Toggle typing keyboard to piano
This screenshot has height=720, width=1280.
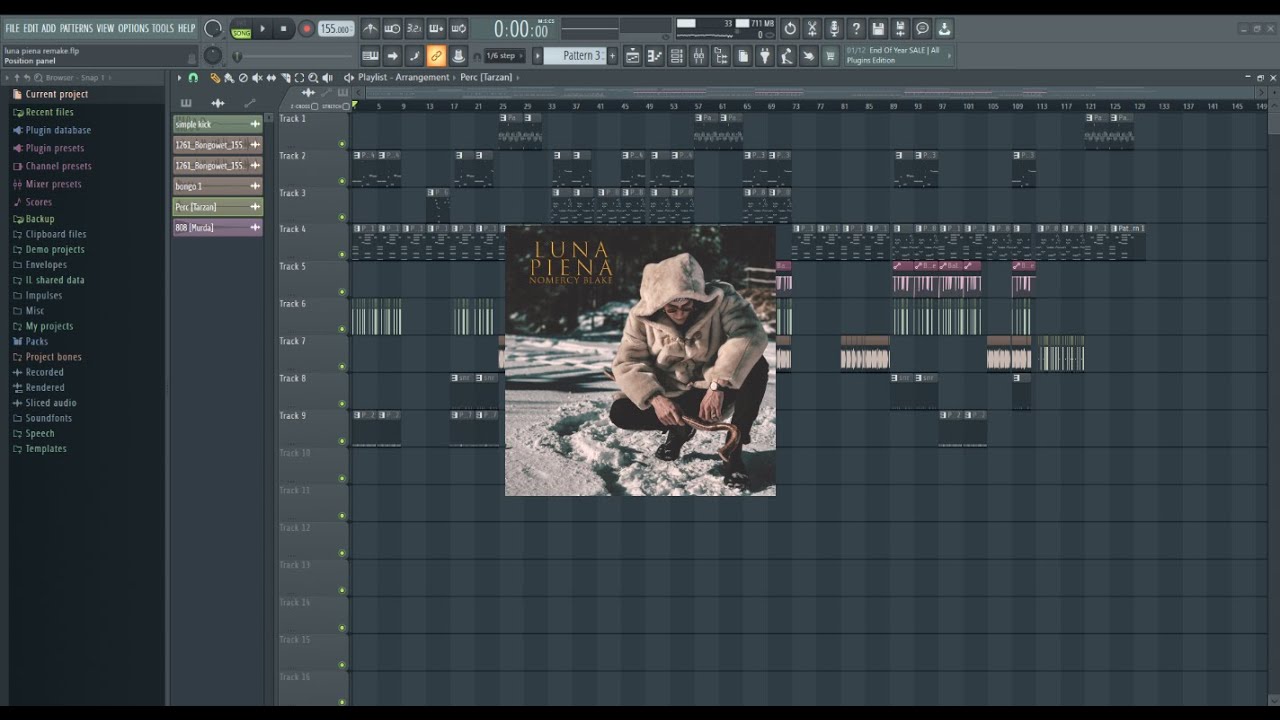coord(369,56)
